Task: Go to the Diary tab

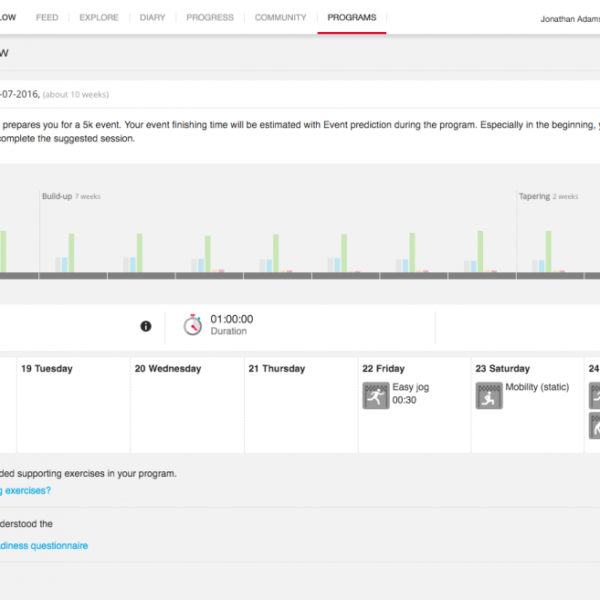Action: pos(153,18)
